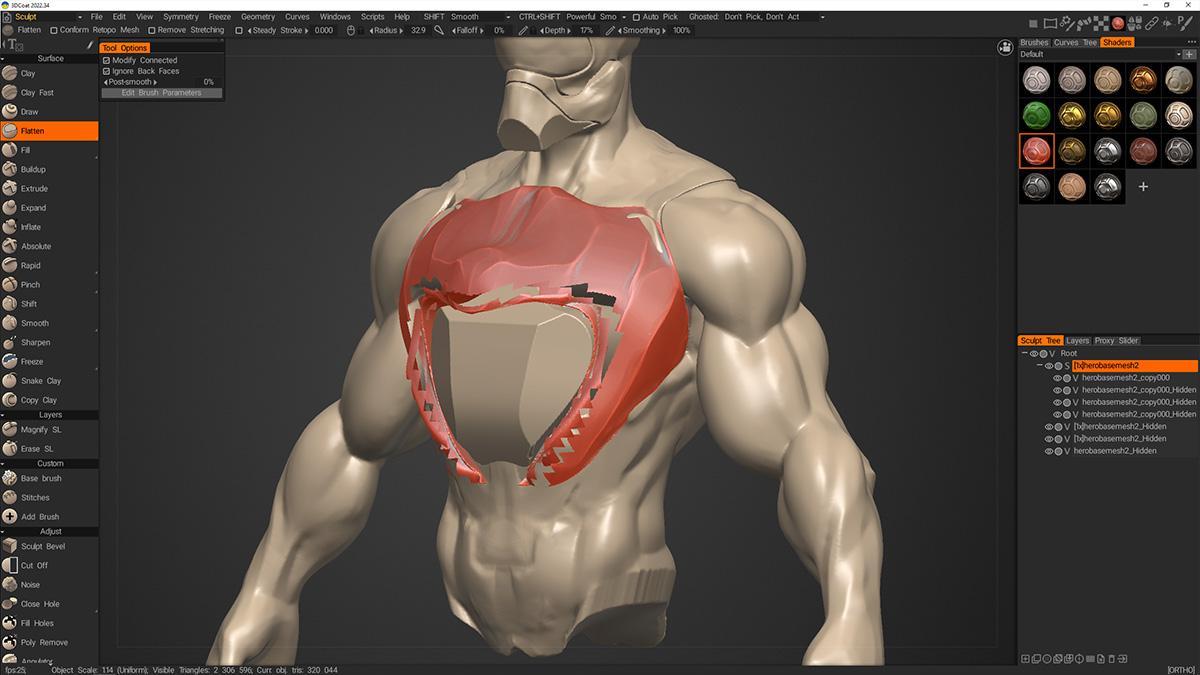1200x675 pixels.
Task: Select the Smooth brush tool
Action: coord(49,323)
